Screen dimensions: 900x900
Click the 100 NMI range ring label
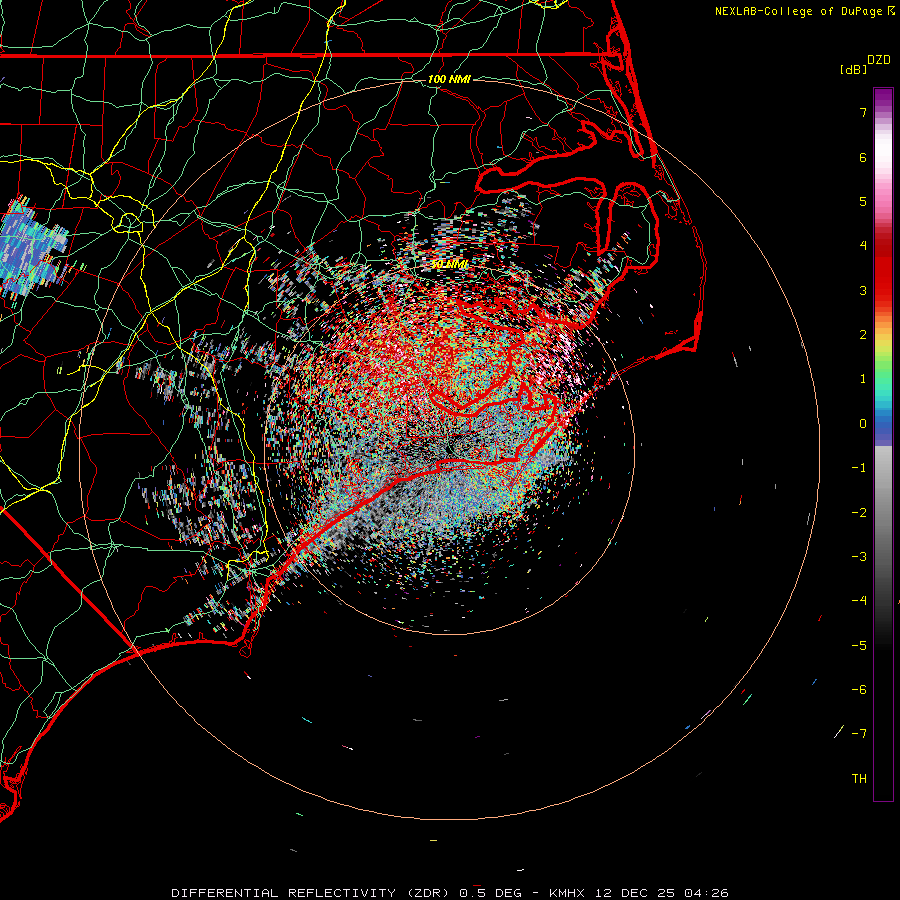[x=449, y=79]
